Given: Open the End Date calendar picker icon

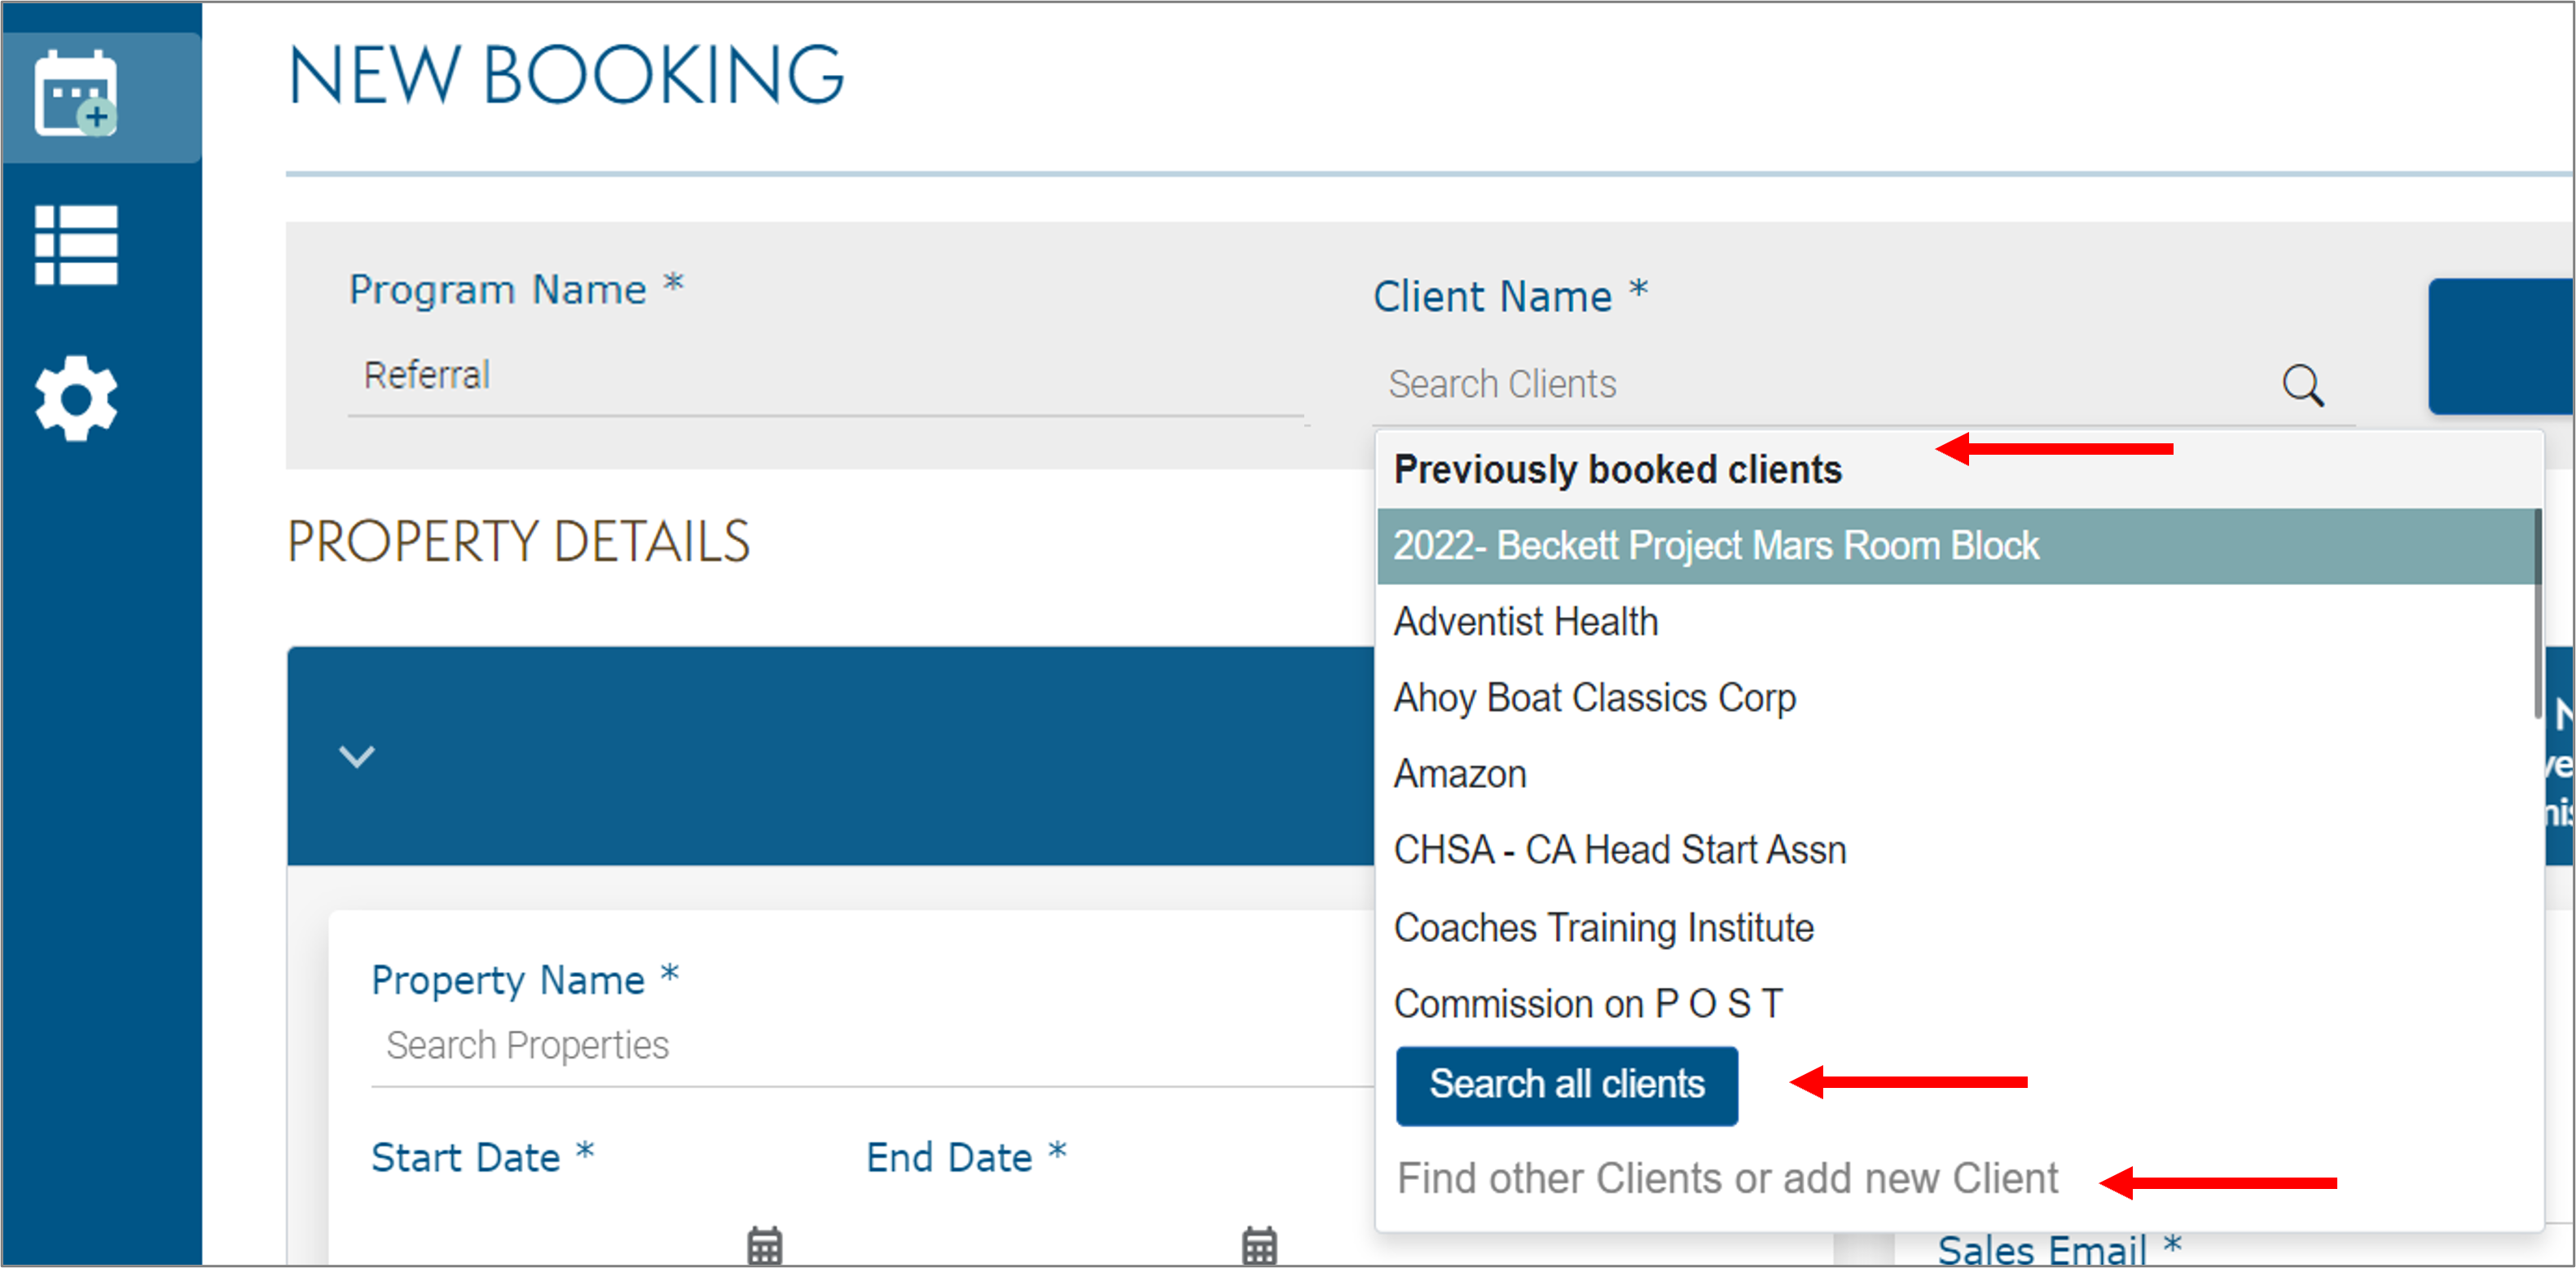Looking at the screenshot, I should tap(1257, 1245).
